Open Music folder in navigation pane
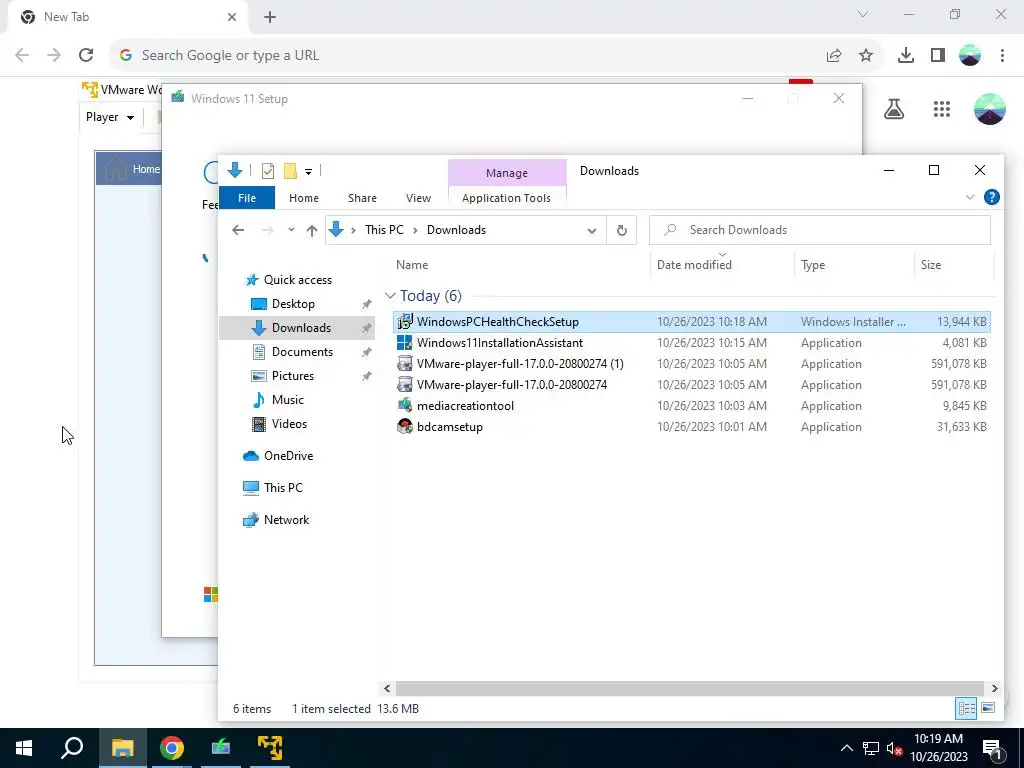This screenshot has width=1024, height=768. pos(278,400)
